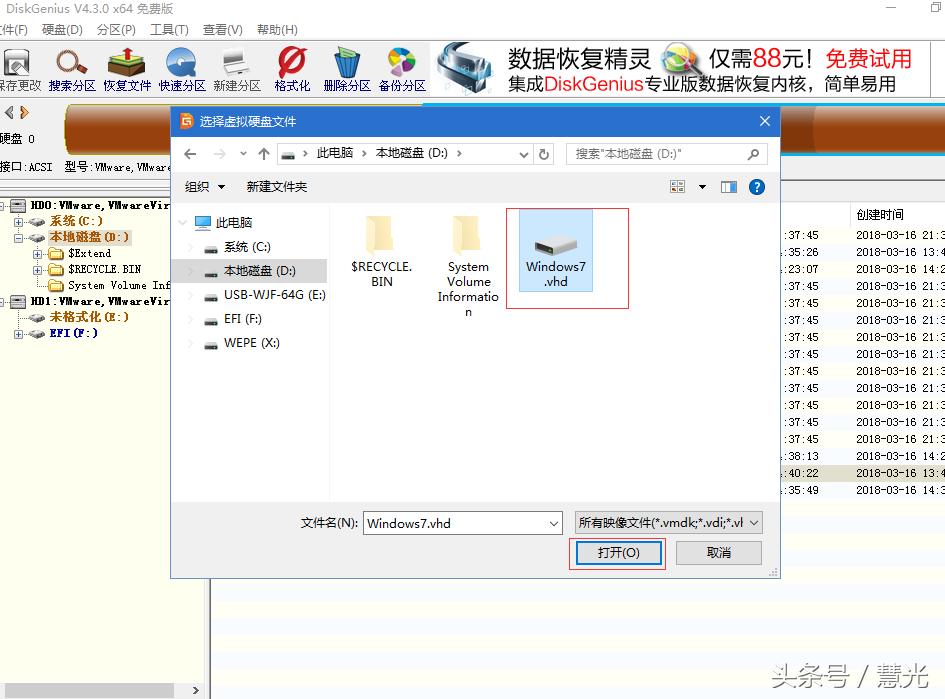Open the 恢复文件 file recovery tool
This screenshot has width=945, height=699.
pyautogui.click(x=125, y=67)
